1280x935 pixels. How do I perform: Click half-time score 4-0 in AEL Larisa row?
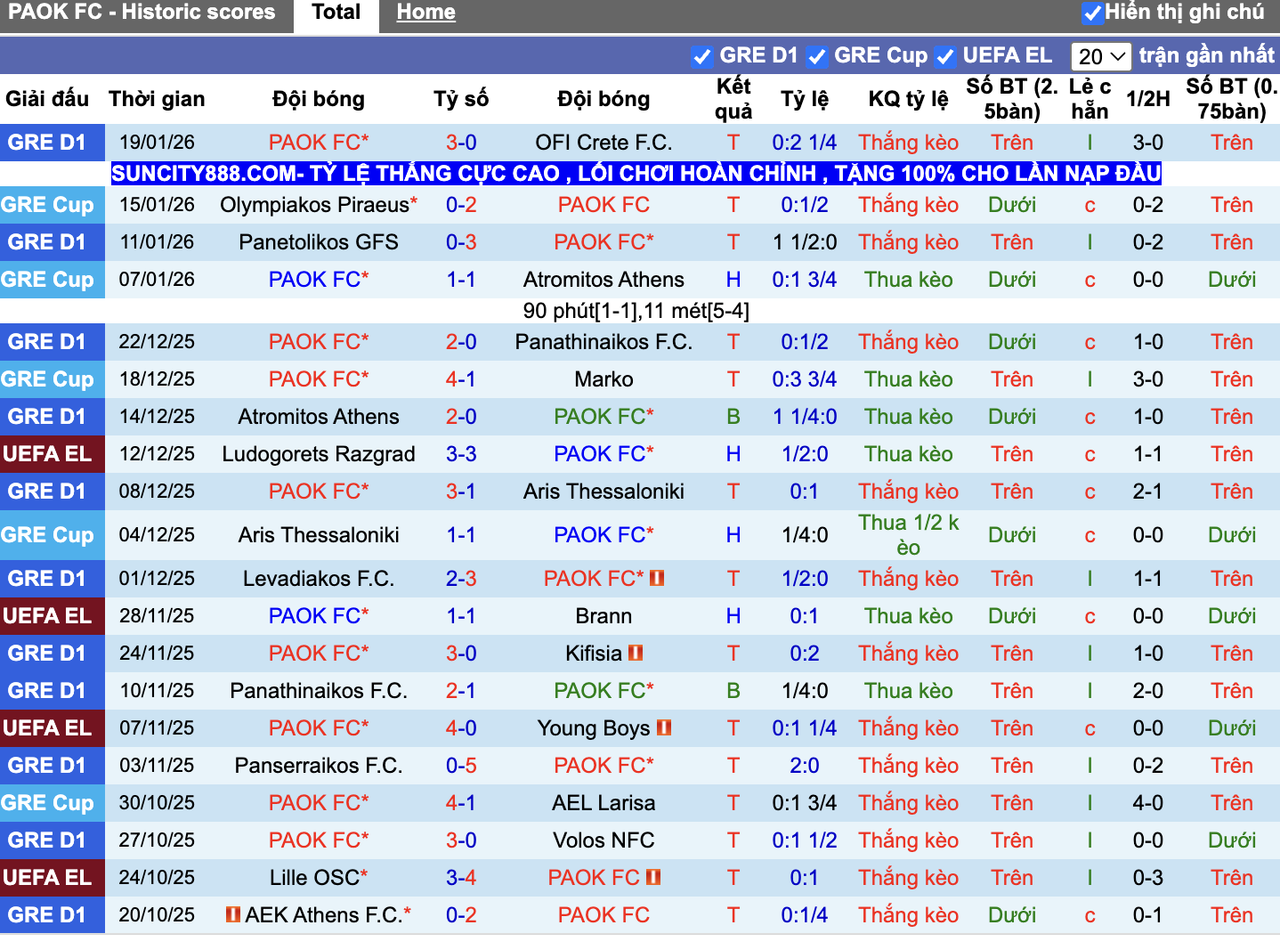(x=1148, y=803)
